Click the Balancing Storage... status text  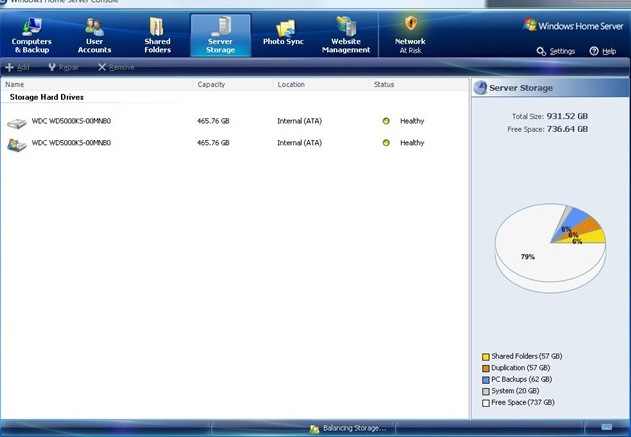click(x=355, y=428)
